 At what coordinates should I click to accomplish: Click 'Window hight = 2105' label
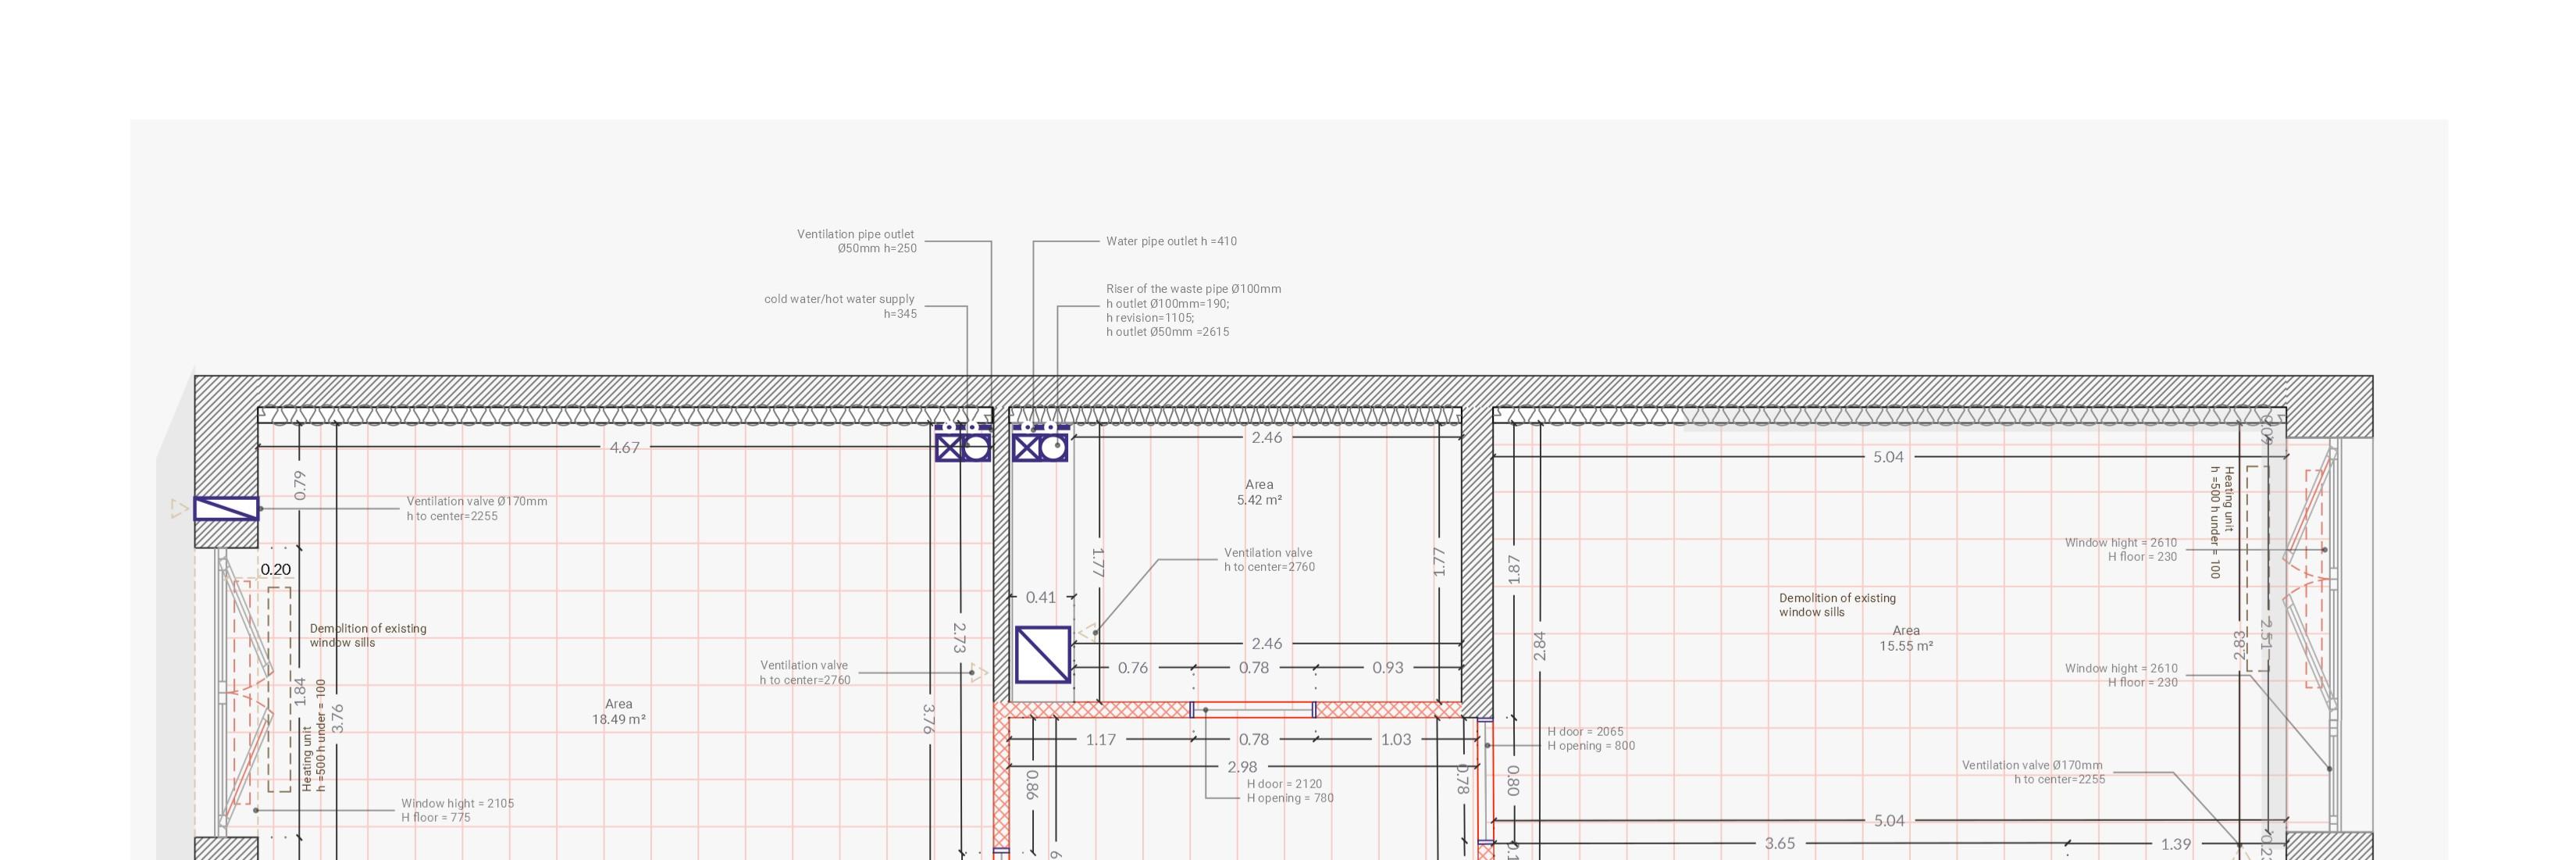click(457, 803)
